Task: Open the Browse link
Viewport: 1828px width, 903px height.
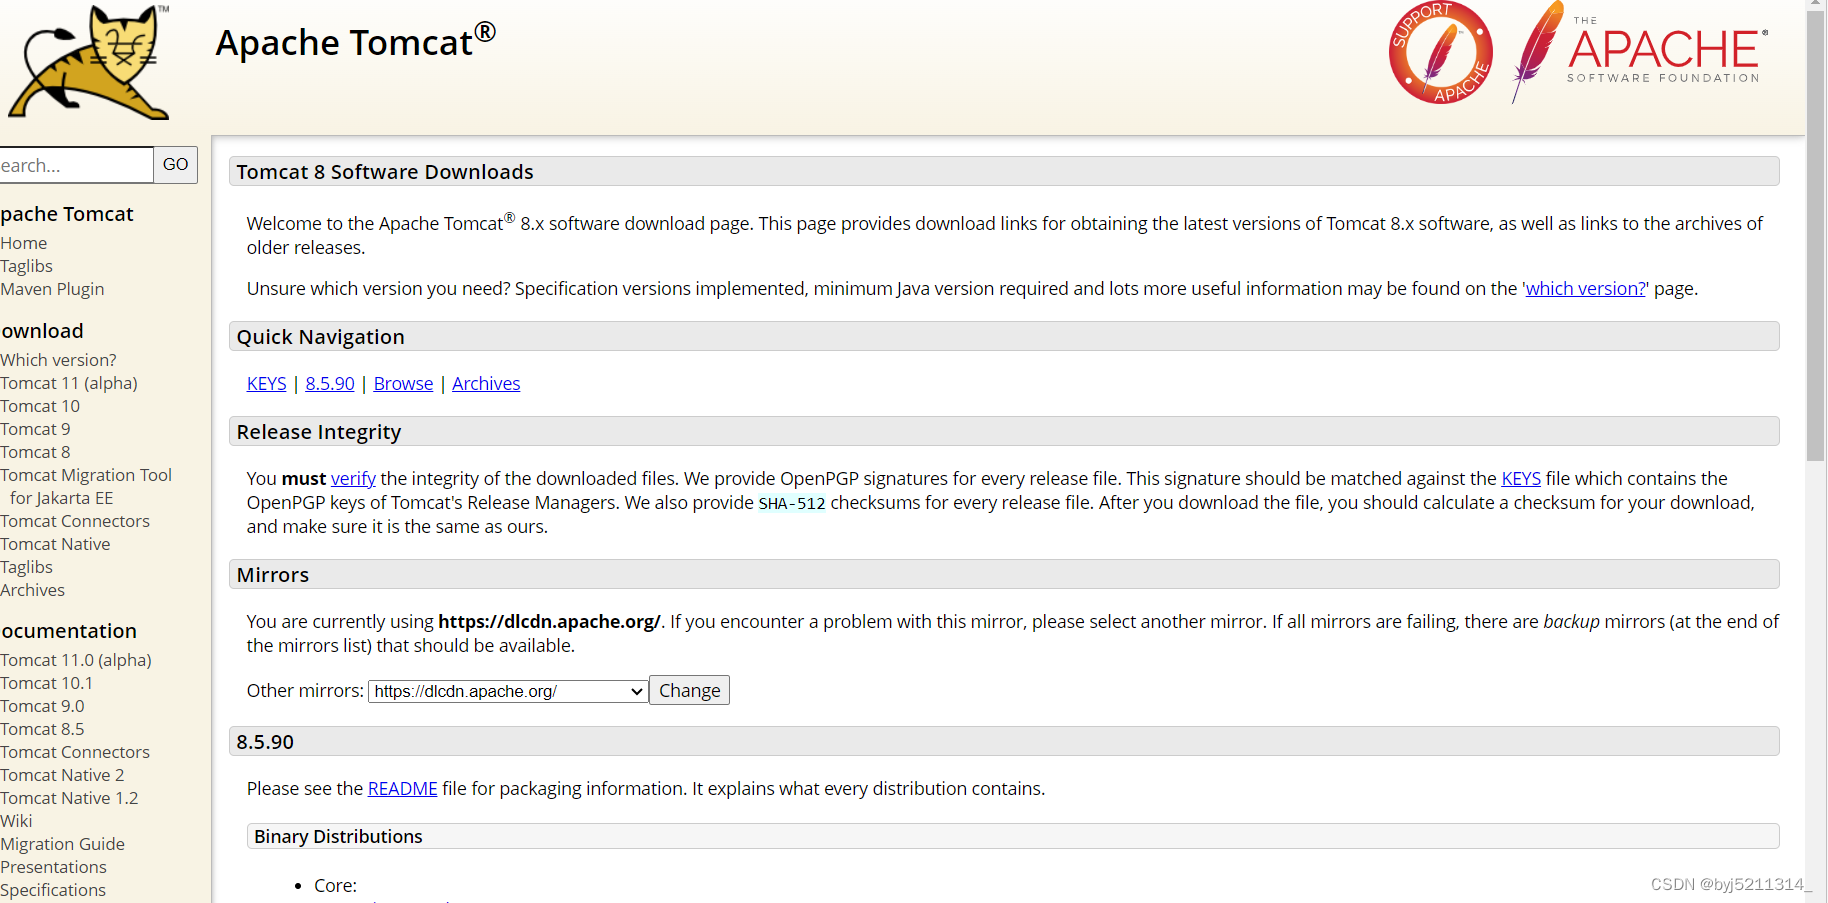Action: 403,384
